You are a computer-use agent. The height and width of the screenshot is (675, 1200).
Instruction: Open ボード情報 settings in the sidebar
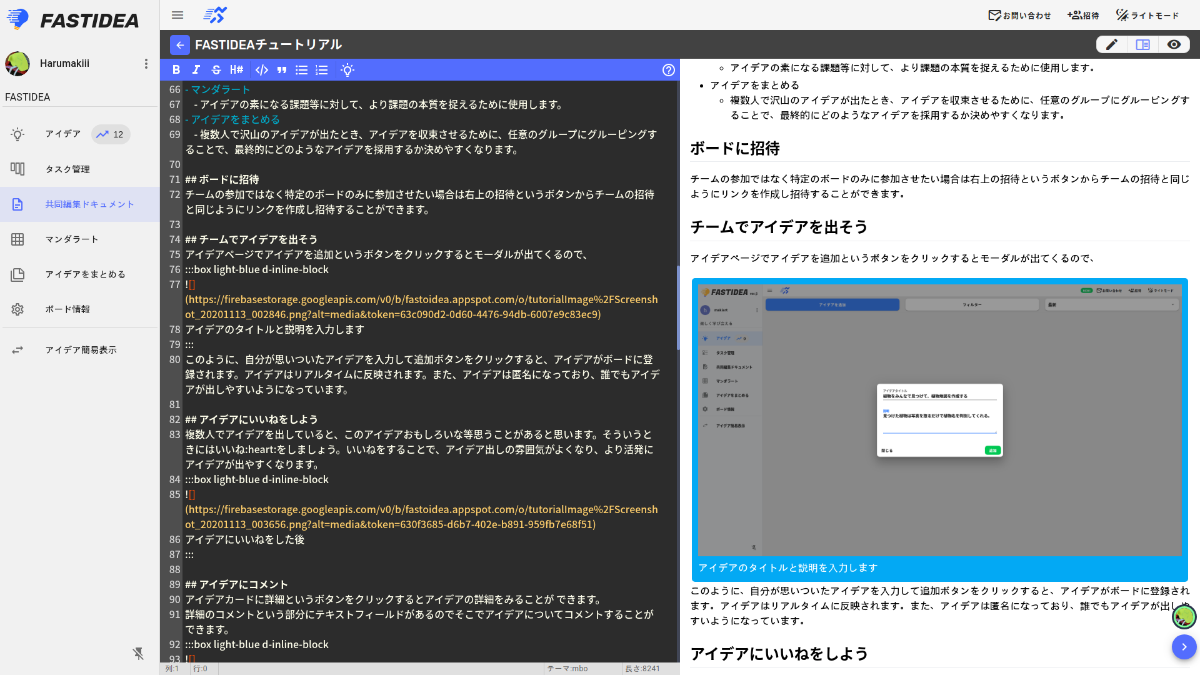coord(80,309)
